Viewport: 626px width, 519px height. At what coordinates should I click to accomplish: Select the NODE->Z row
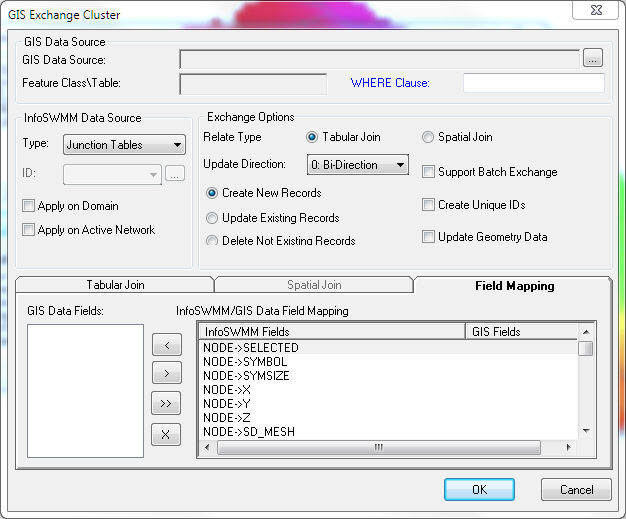point(388,418)
